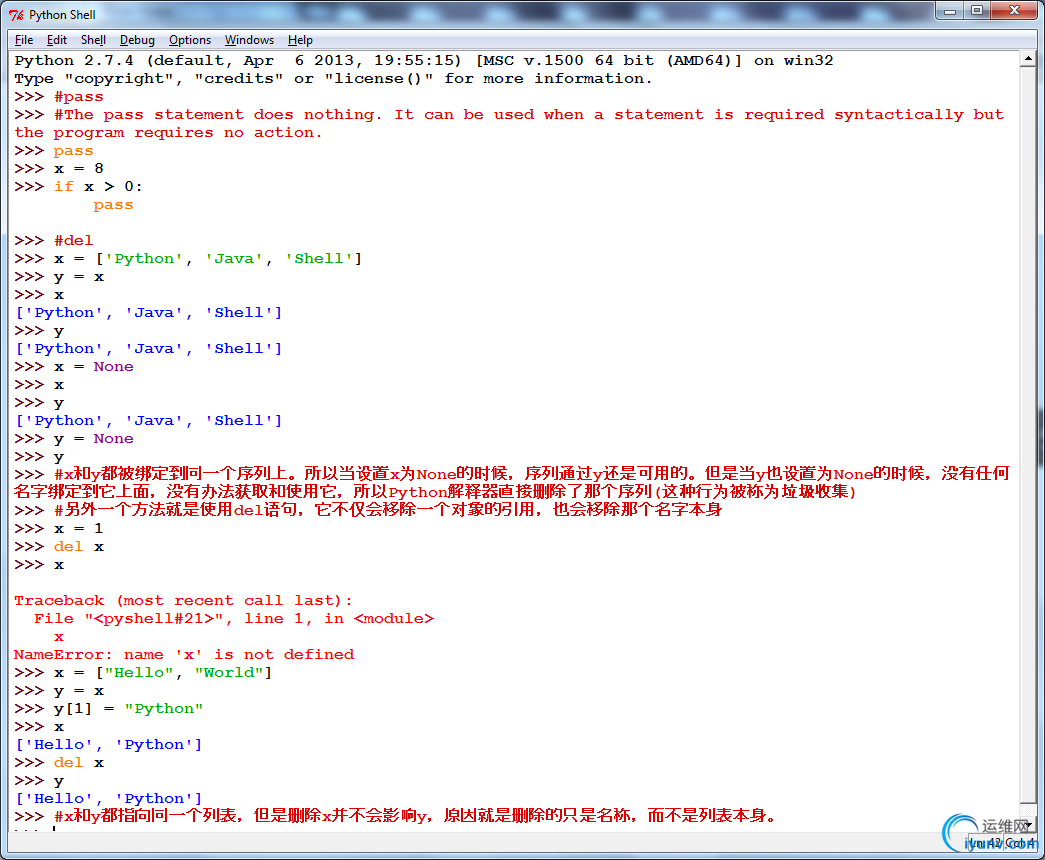Screen dimensions: 1045x860
Task: Open the File menu
Action: pyautogui.click(x=24, y=40)
